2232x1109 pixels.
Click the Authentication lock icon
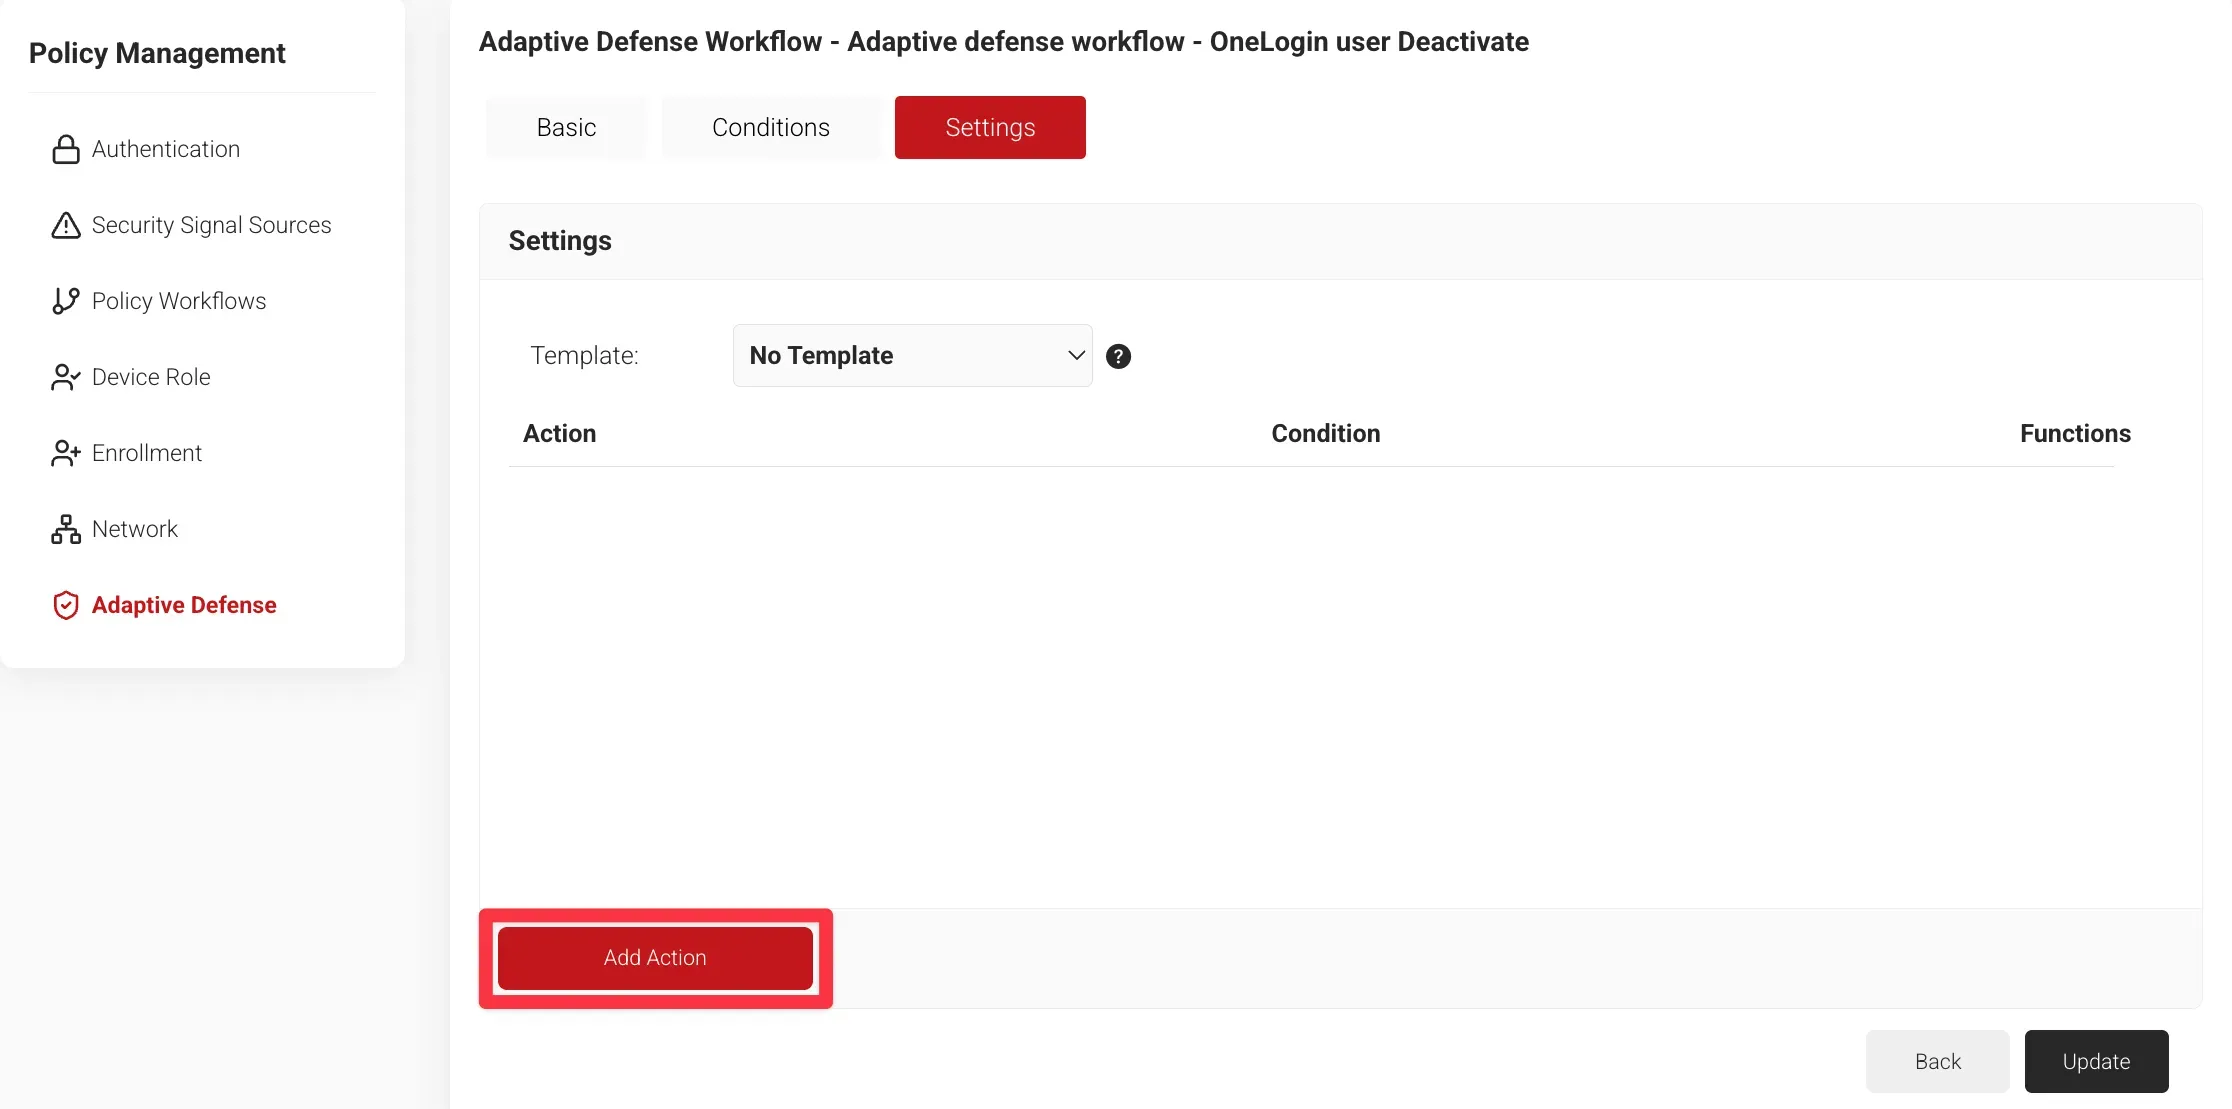click(x=66, y=149)
